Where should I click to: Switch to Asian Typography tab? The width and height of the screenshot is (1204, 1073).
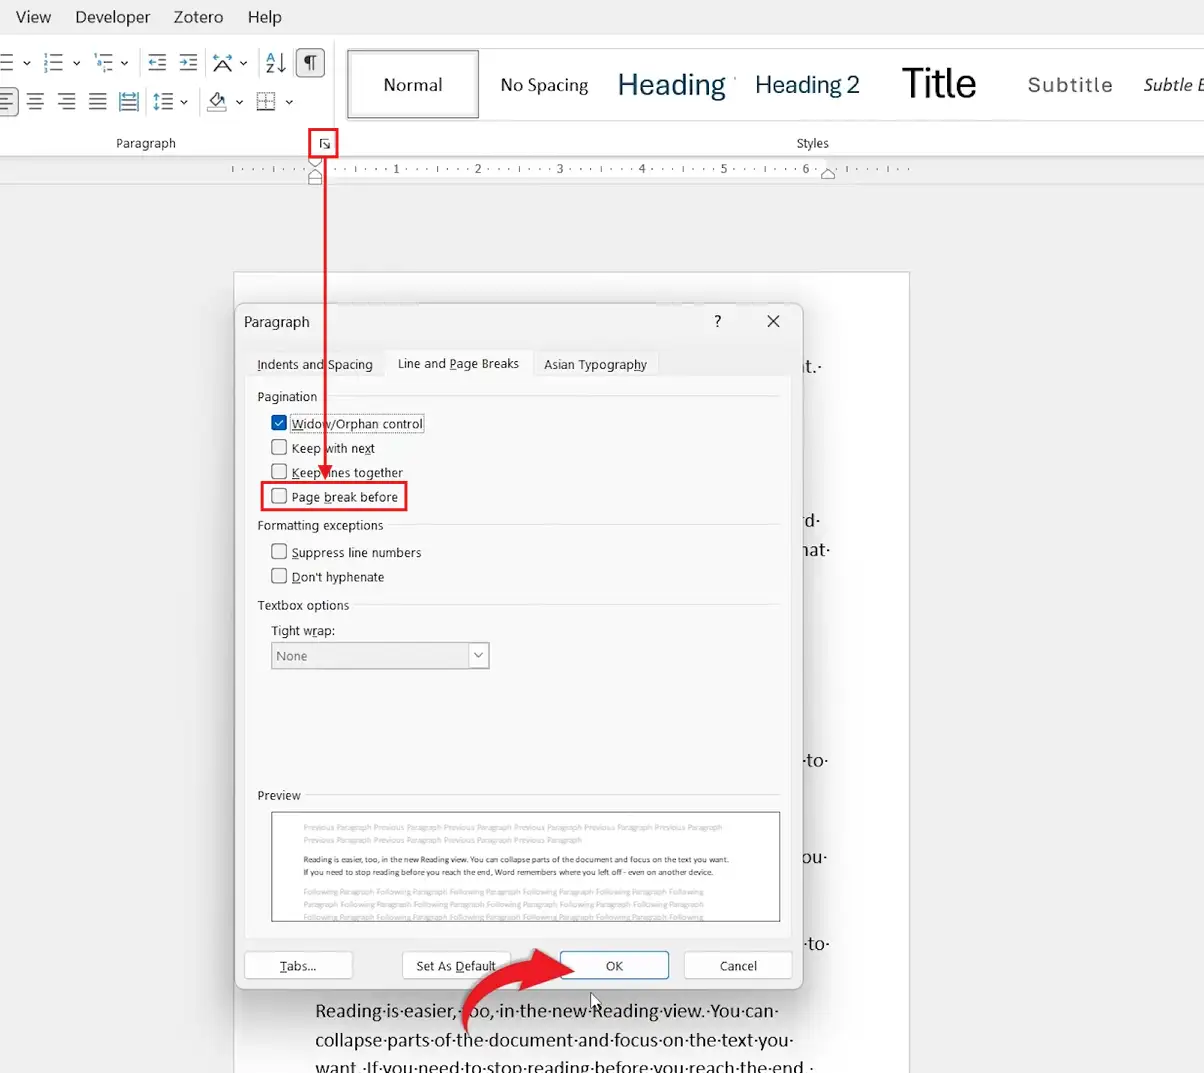point(595,364)
